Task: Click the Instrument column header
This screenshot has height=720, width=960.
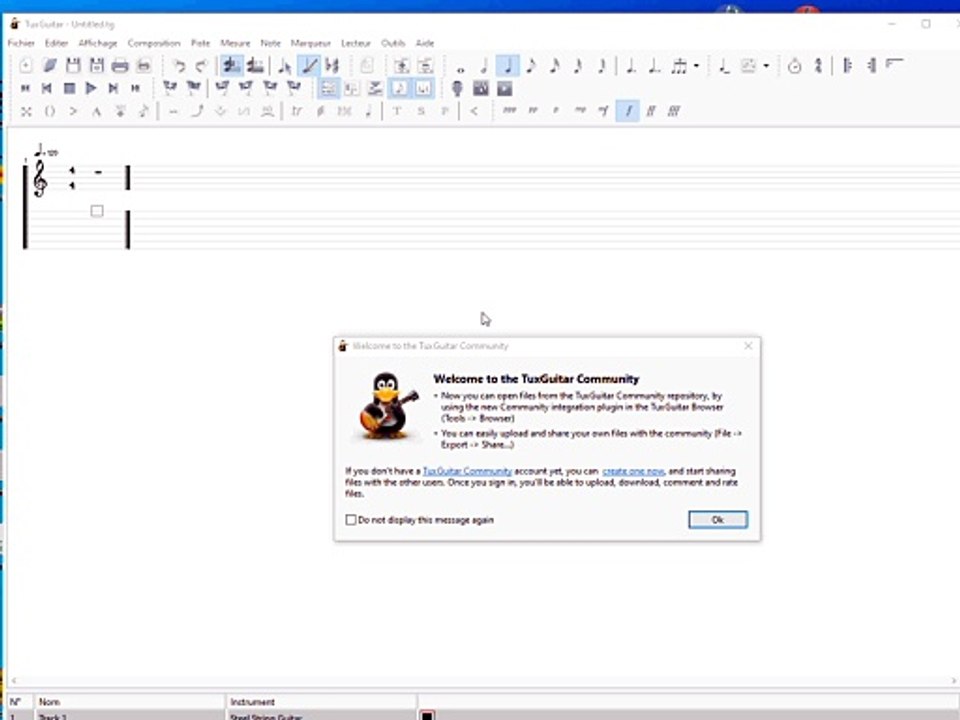Action: click(321, 702)
